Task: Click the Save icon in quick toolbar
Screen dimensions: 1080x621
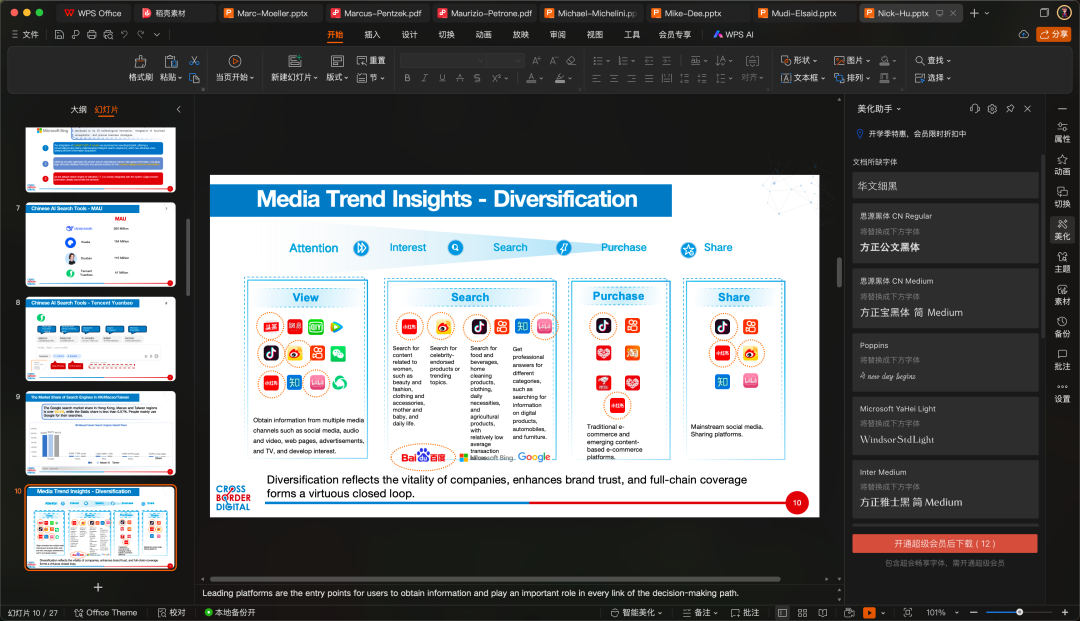Action: (59, 34)
